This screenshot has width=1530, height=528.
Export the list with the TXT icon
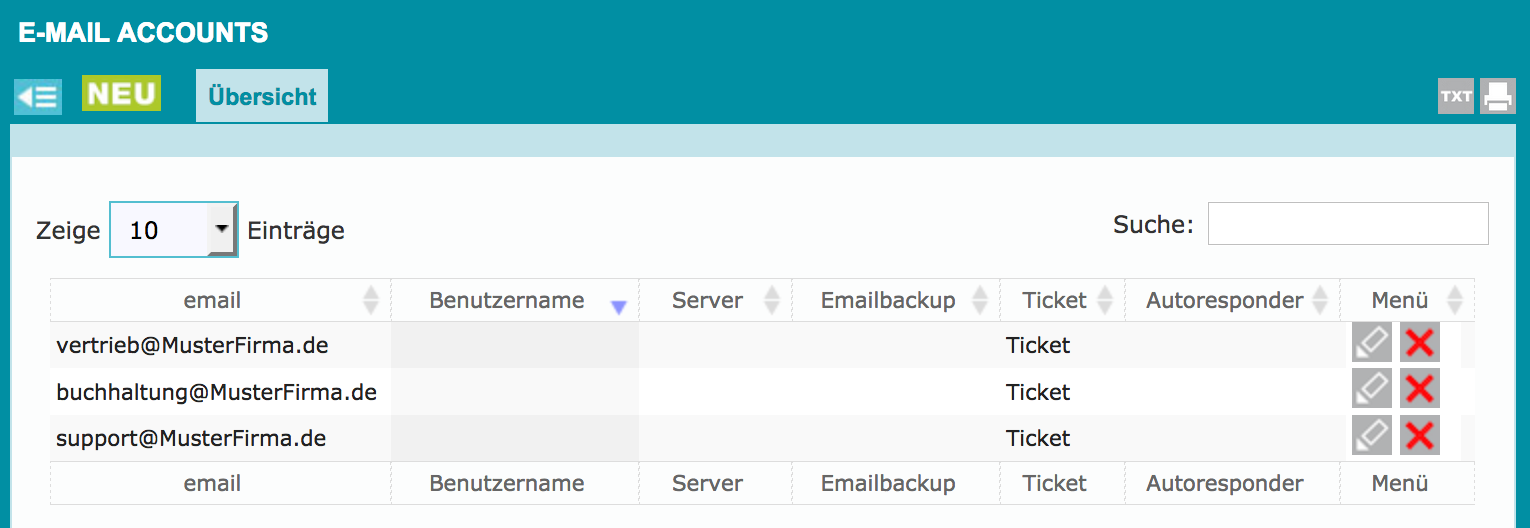(1455, 97)
